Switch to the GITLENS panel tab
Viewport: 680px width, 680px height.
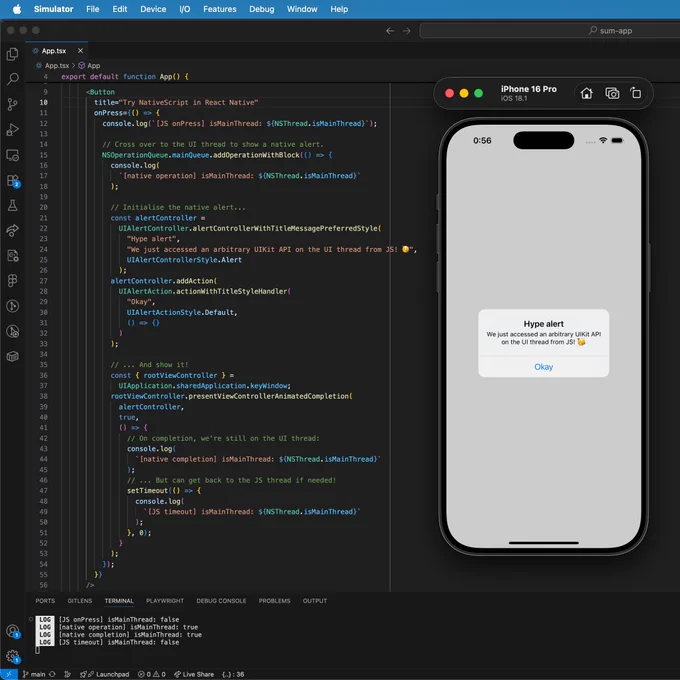pos(80,601)
